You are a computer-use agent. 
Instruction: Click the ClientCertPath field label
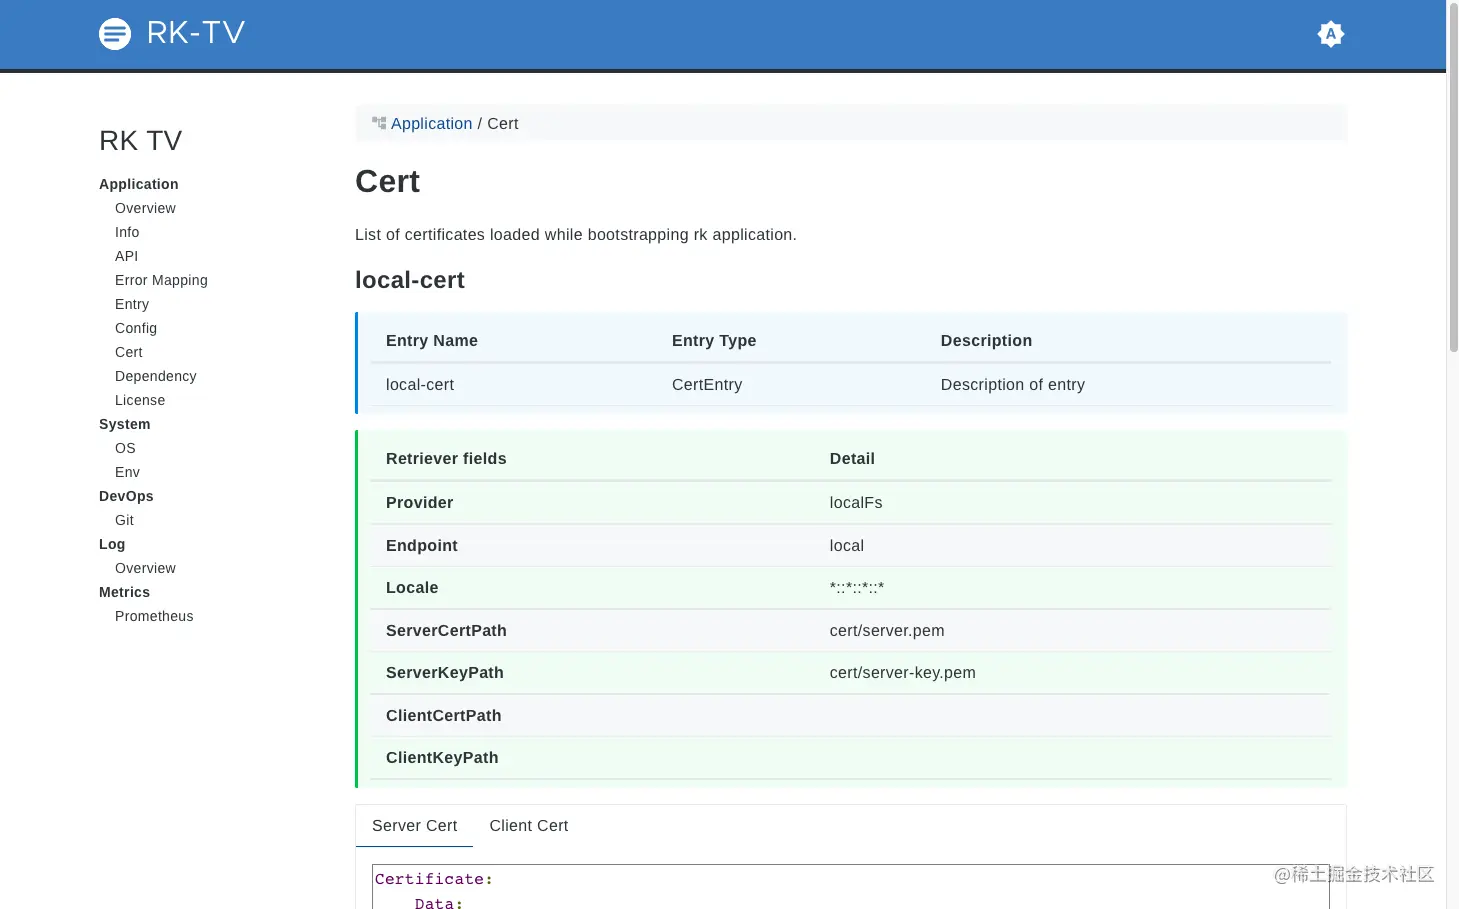pyautogui.click(x=444, y=716)
